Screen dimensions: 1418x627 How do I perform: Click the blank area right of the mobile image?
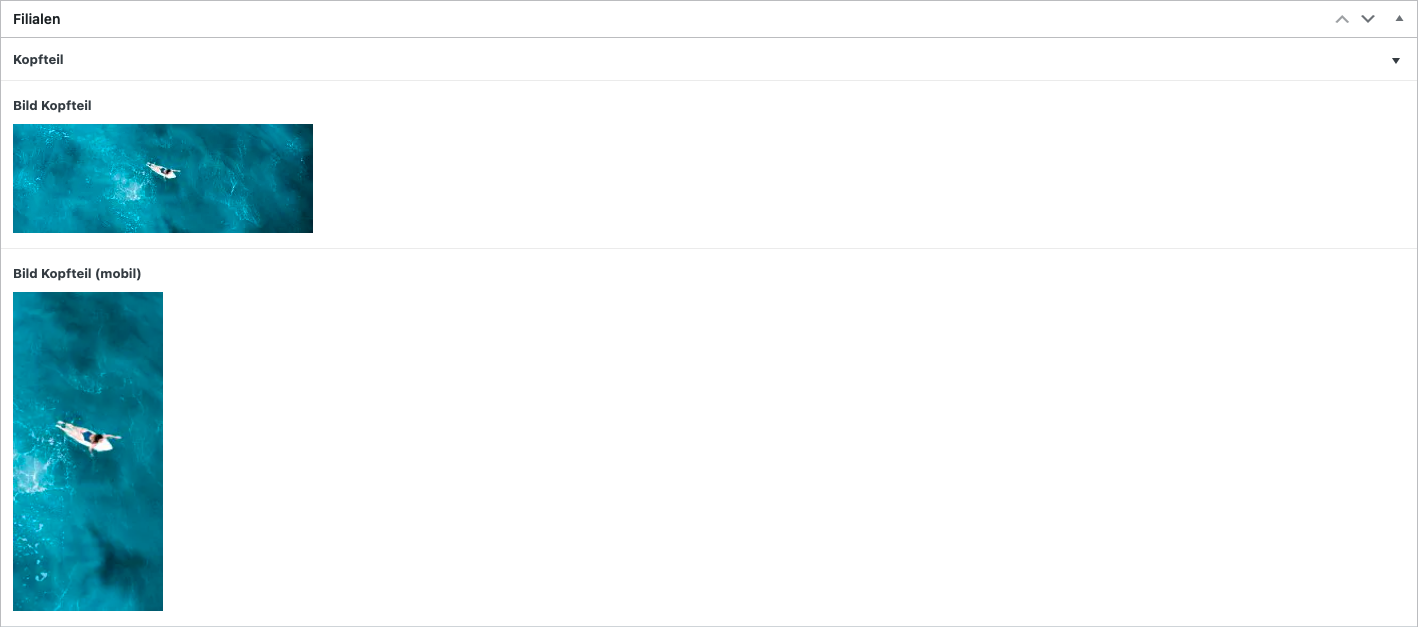(700, 450)
